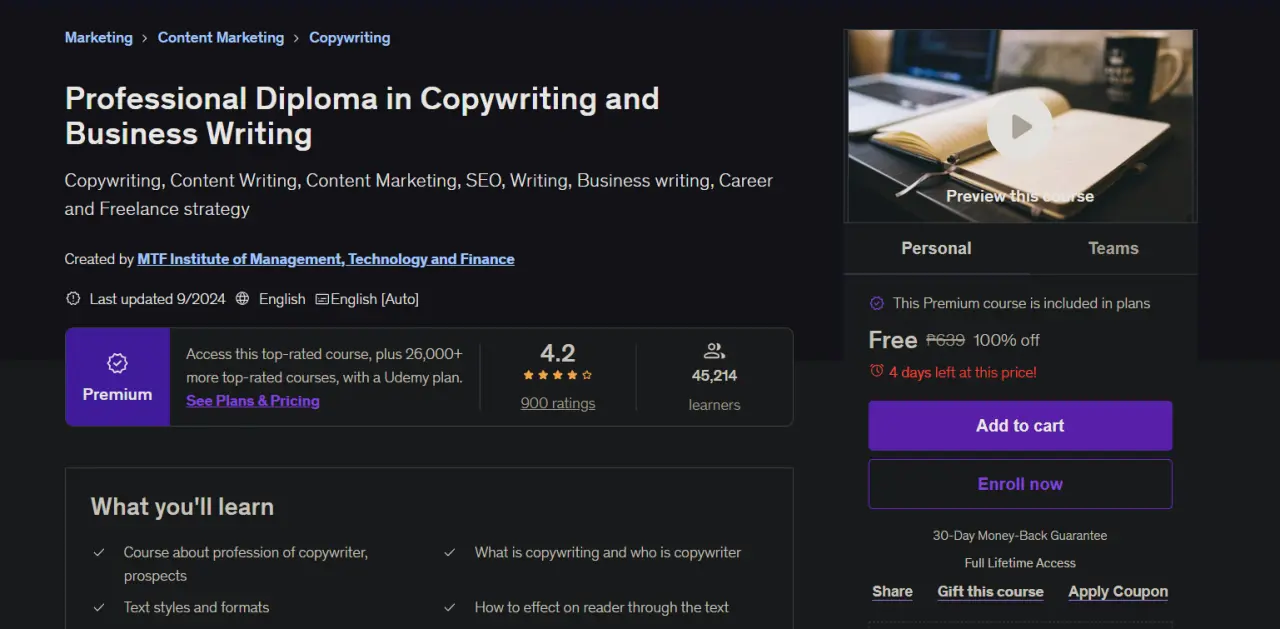Click 'English [Auto]' caption language text

pos(375,299)
